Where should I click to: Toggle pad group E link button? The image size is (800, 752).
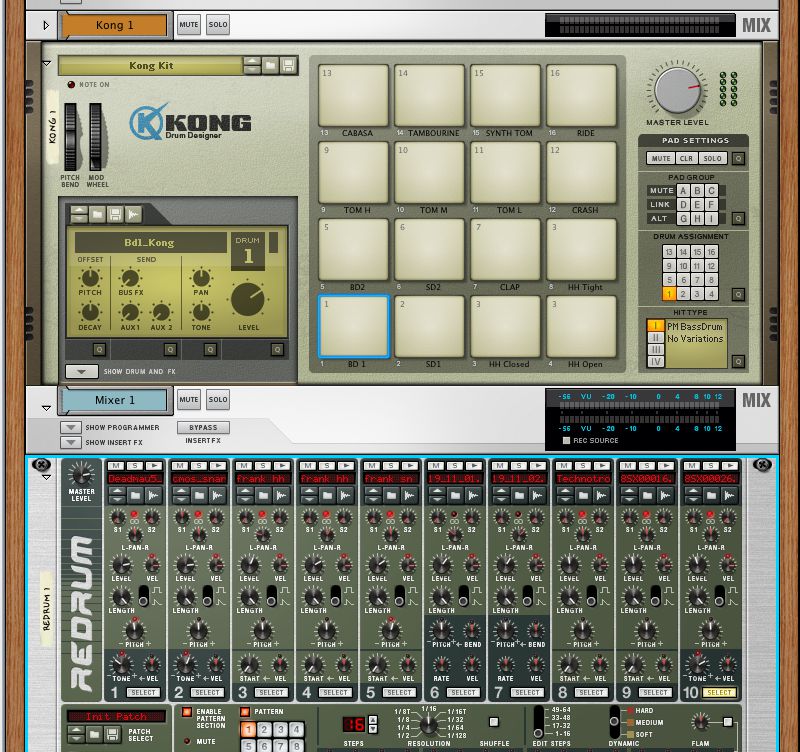click(x=697, y=205)
